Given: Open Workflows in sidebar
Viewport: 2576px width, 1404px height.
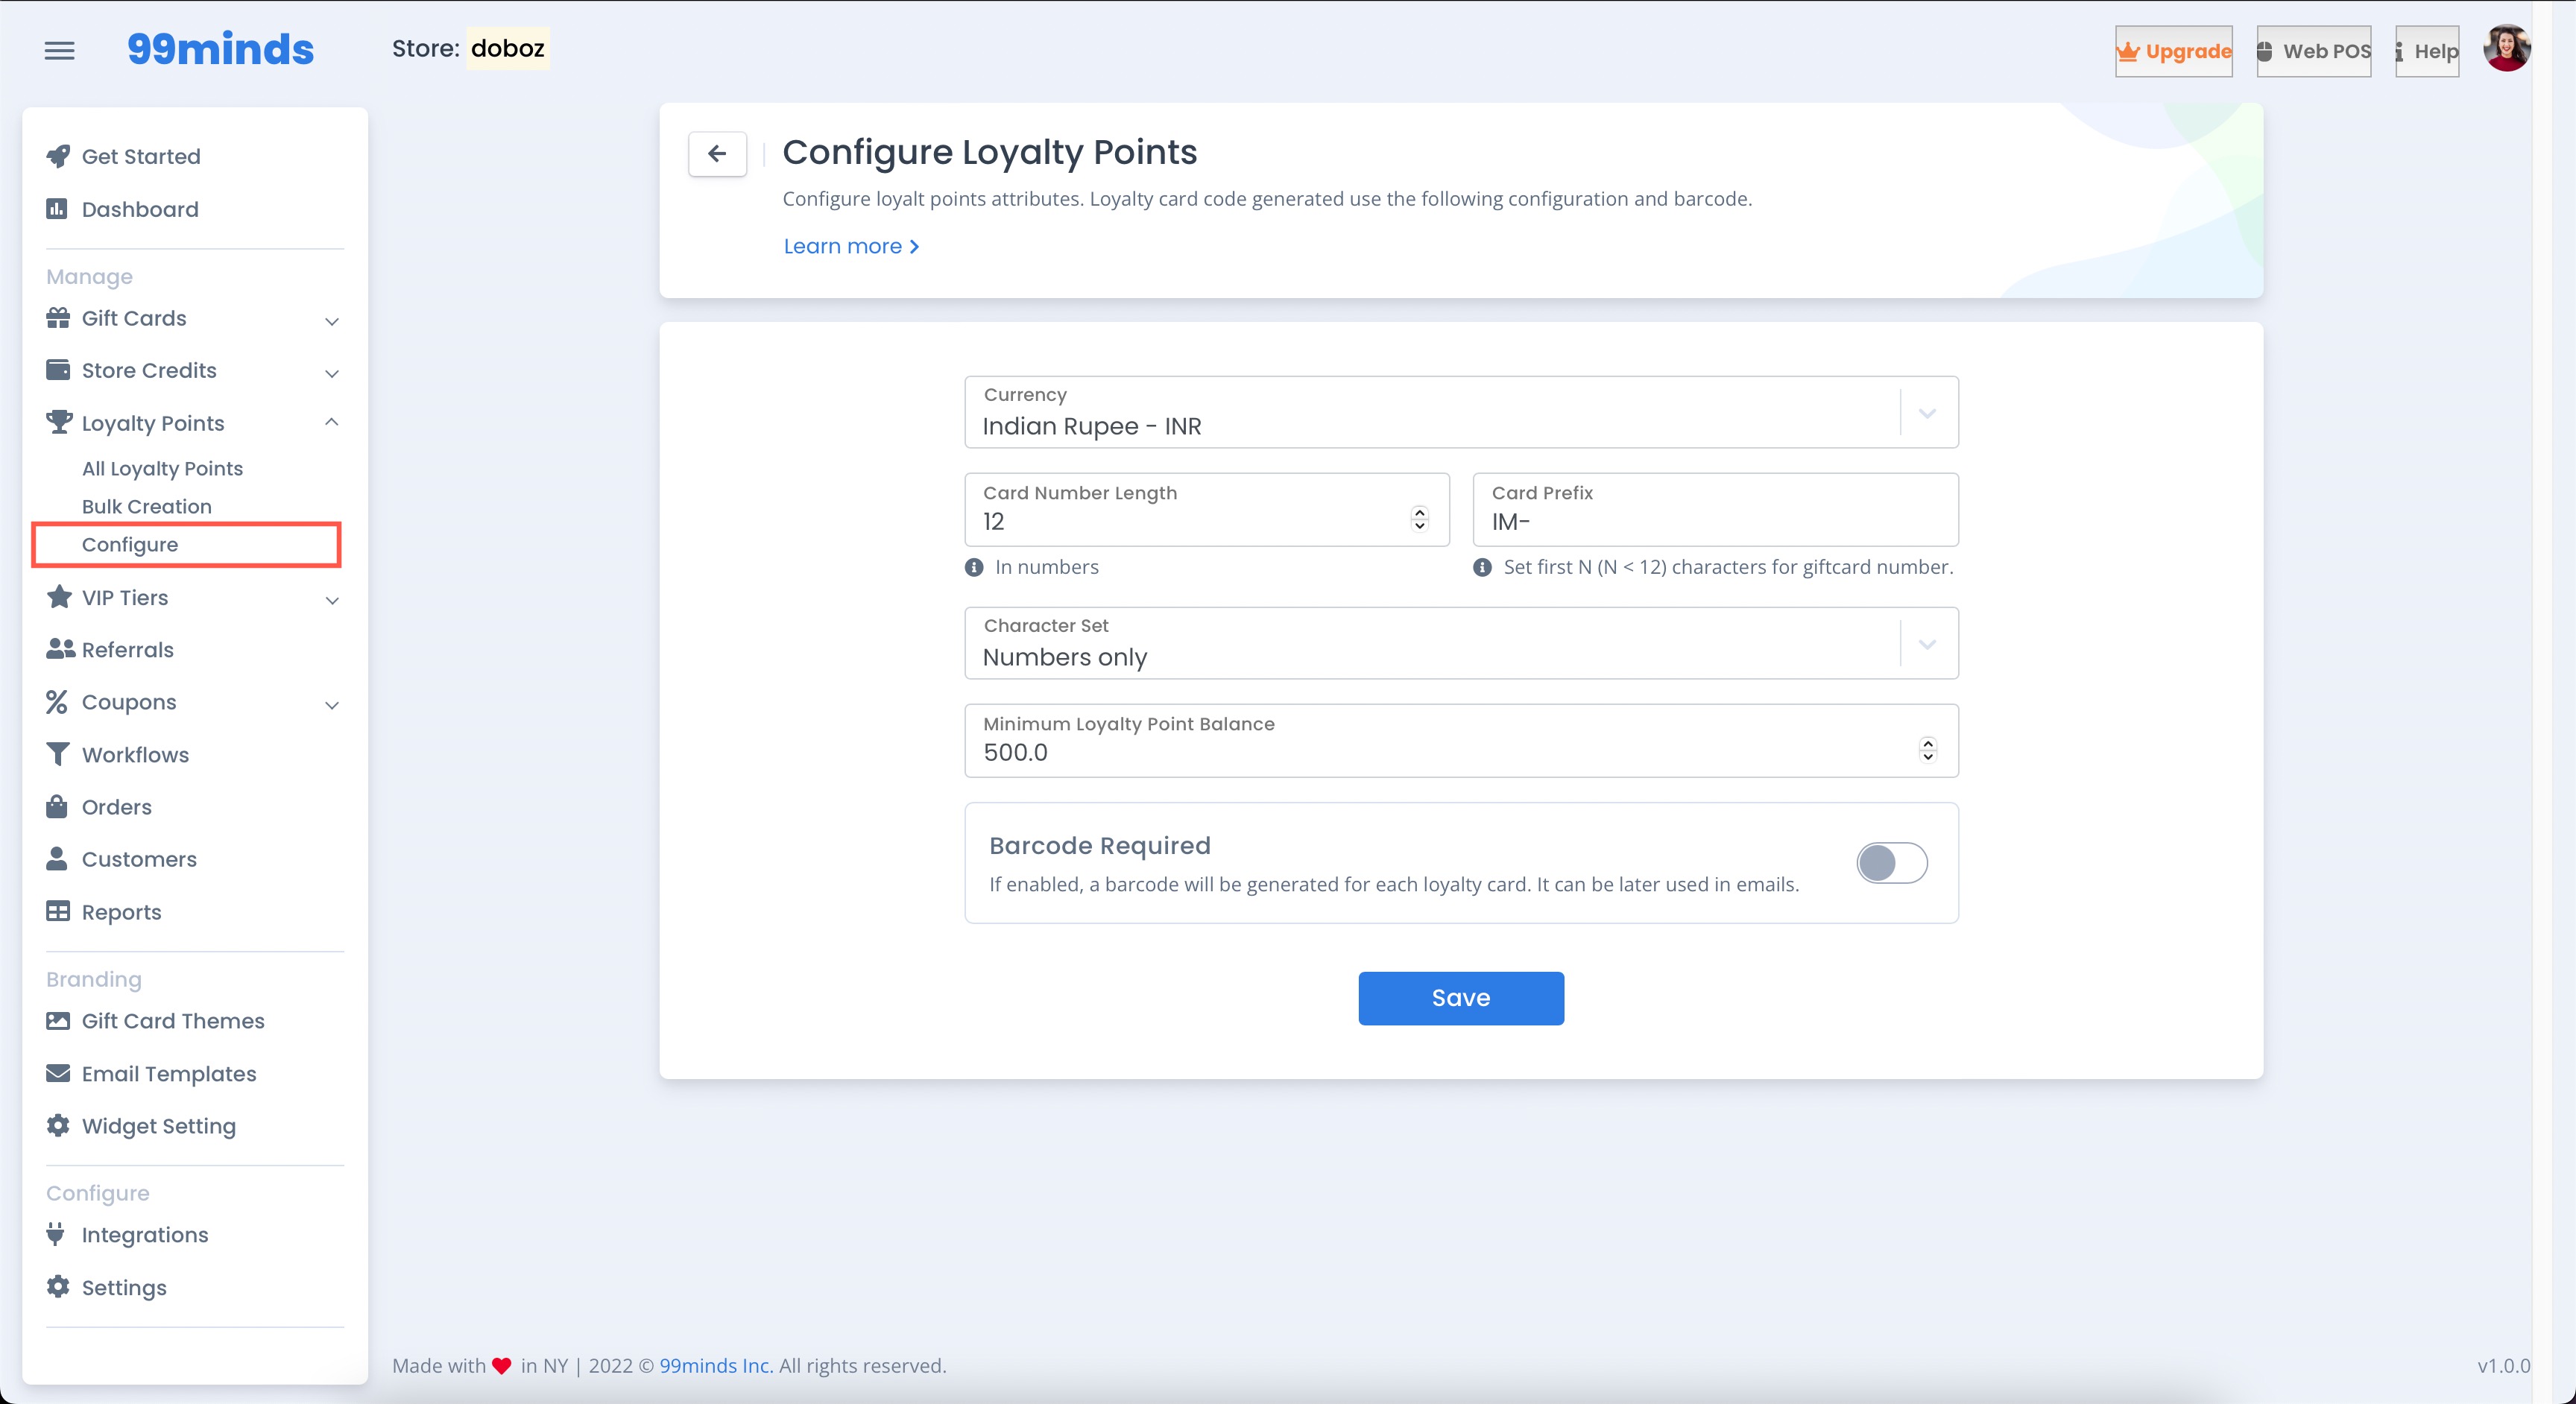Looking at the screenshot, I should click(x=135, y=754).
